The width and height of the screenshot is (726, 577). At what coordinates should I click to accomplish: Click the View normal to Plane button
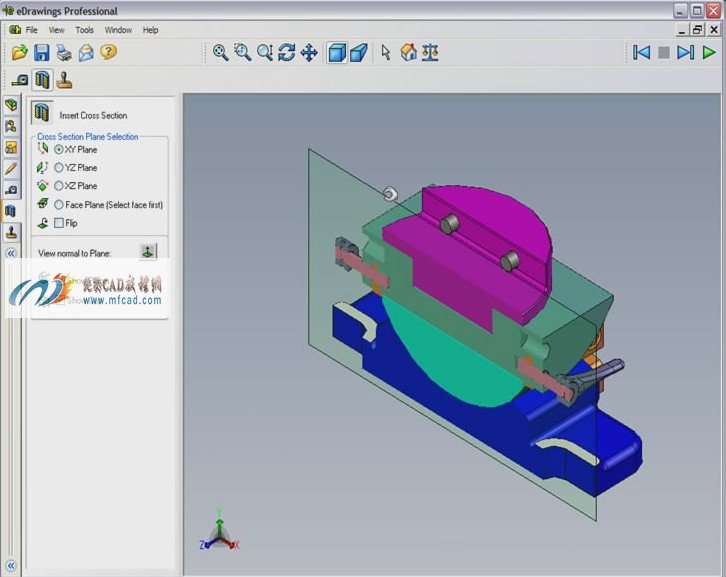(148, 252)
